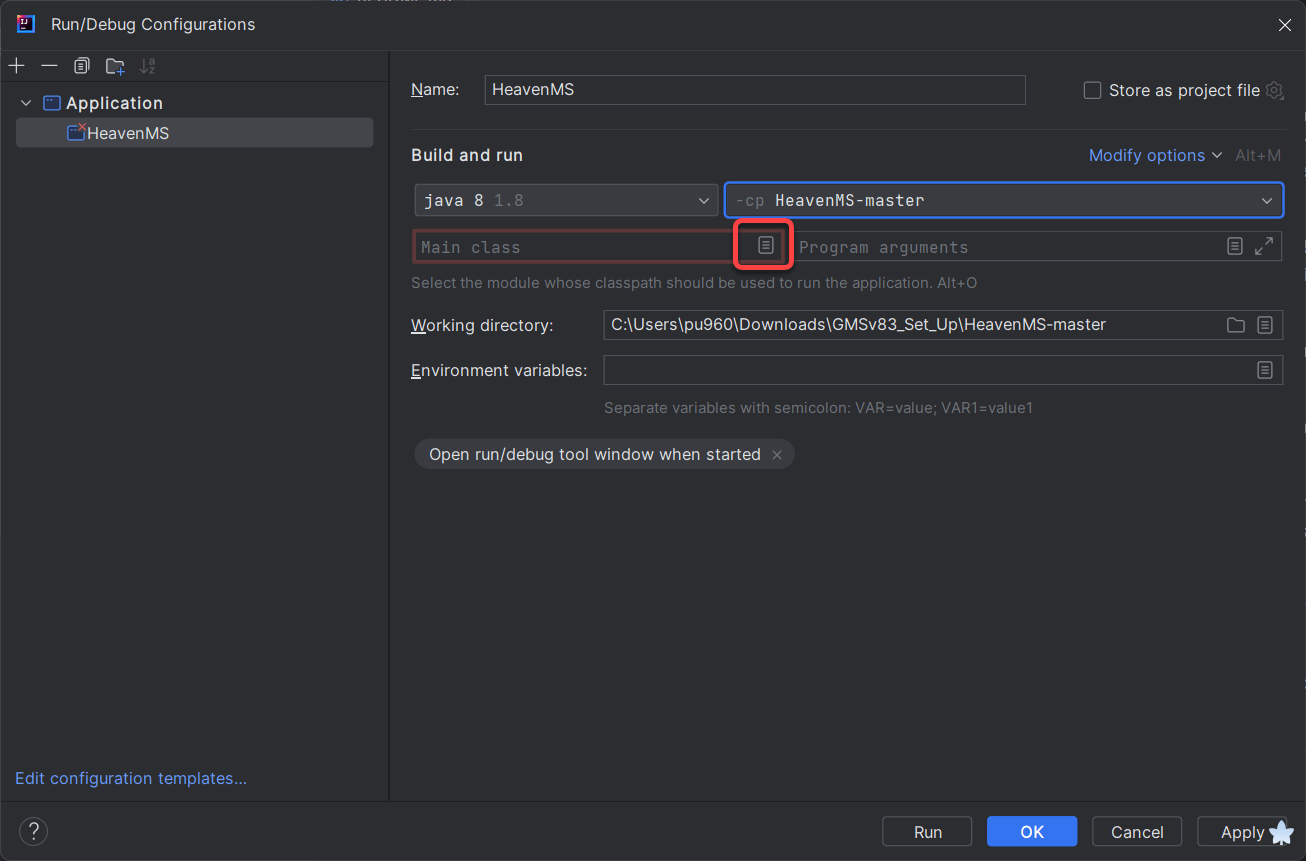Viewport: 1306px width, 861px height.
Task: Select the HeavenMS configuration item
Action: 194,133
